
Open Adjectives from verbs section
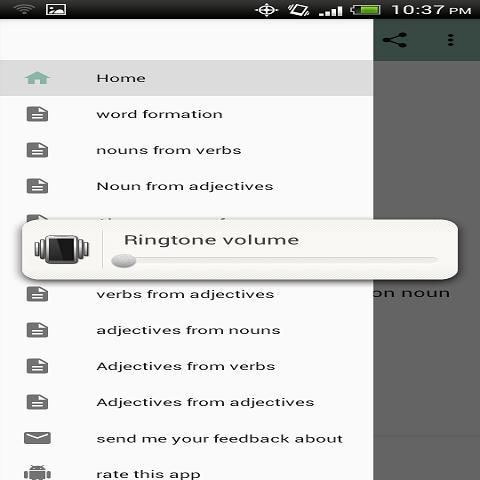[186, 366]
